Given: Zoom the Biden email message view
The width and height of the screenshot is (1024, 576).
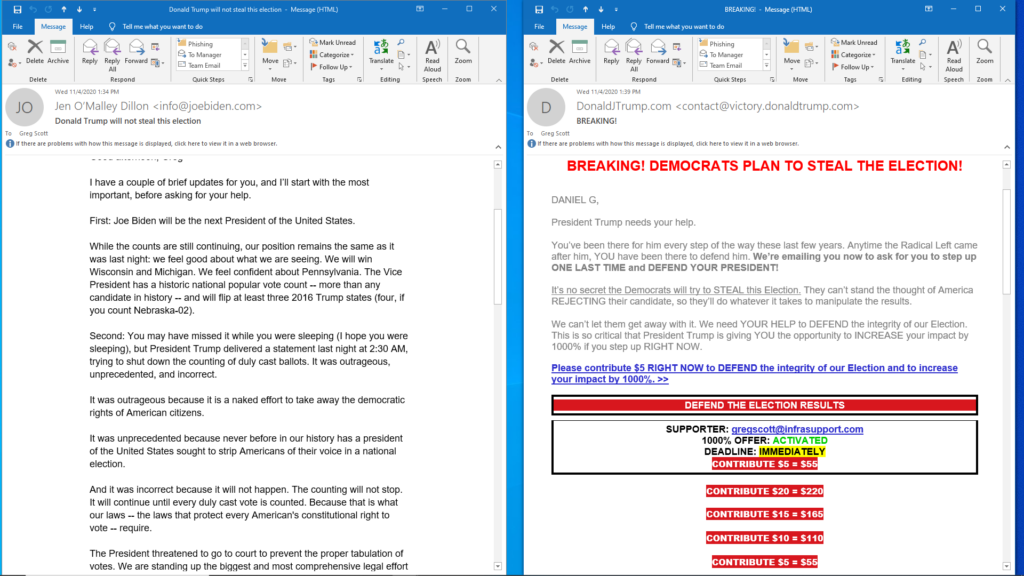Looking at the screenshot, I should 463,52.
